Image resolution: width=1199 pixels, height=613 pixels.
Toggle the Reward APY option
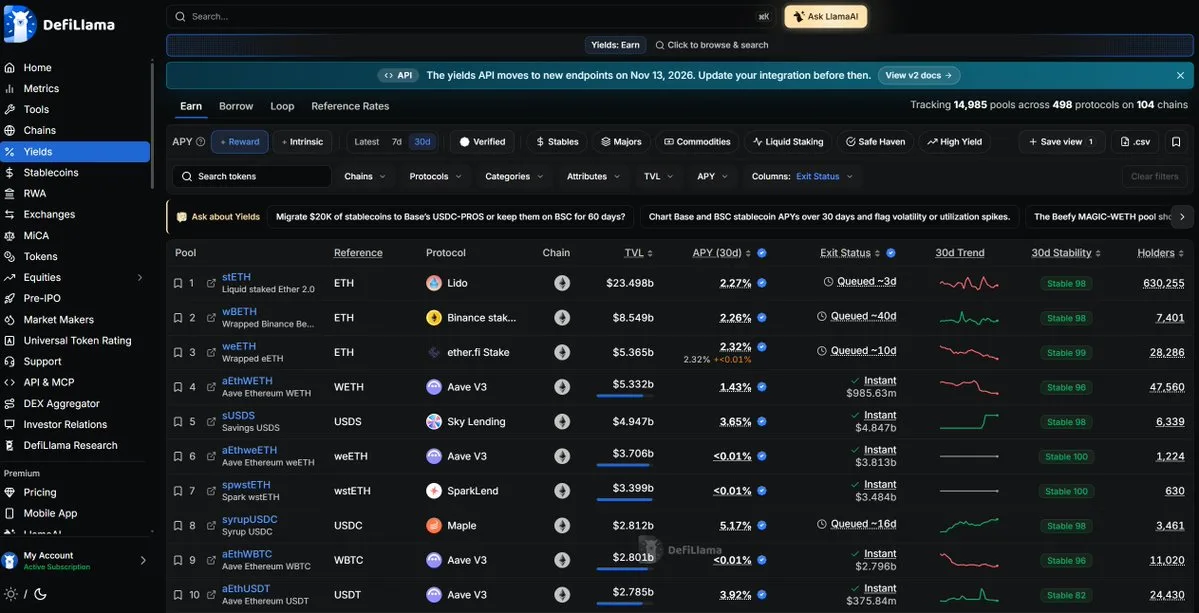click(239, 141)
